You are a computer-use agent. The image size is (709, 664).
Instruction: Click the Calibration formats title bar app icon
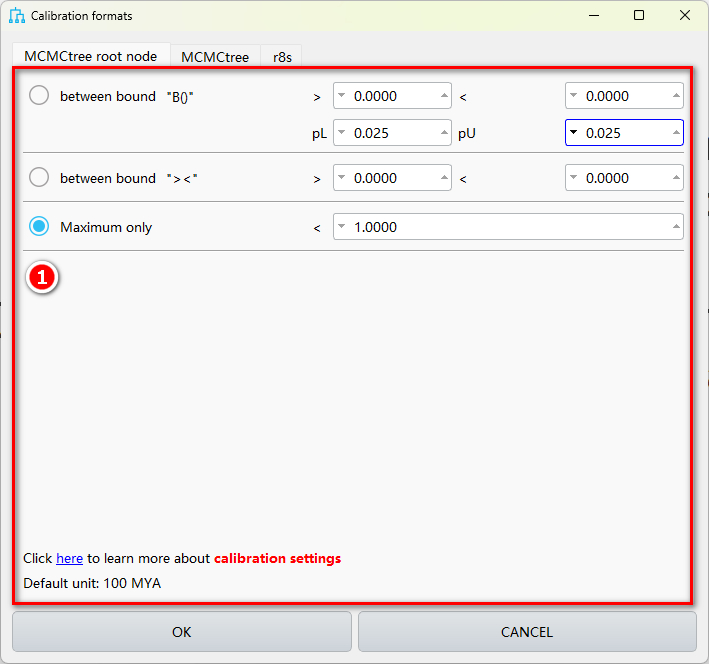pyautogui.click(x=17, y=16)
